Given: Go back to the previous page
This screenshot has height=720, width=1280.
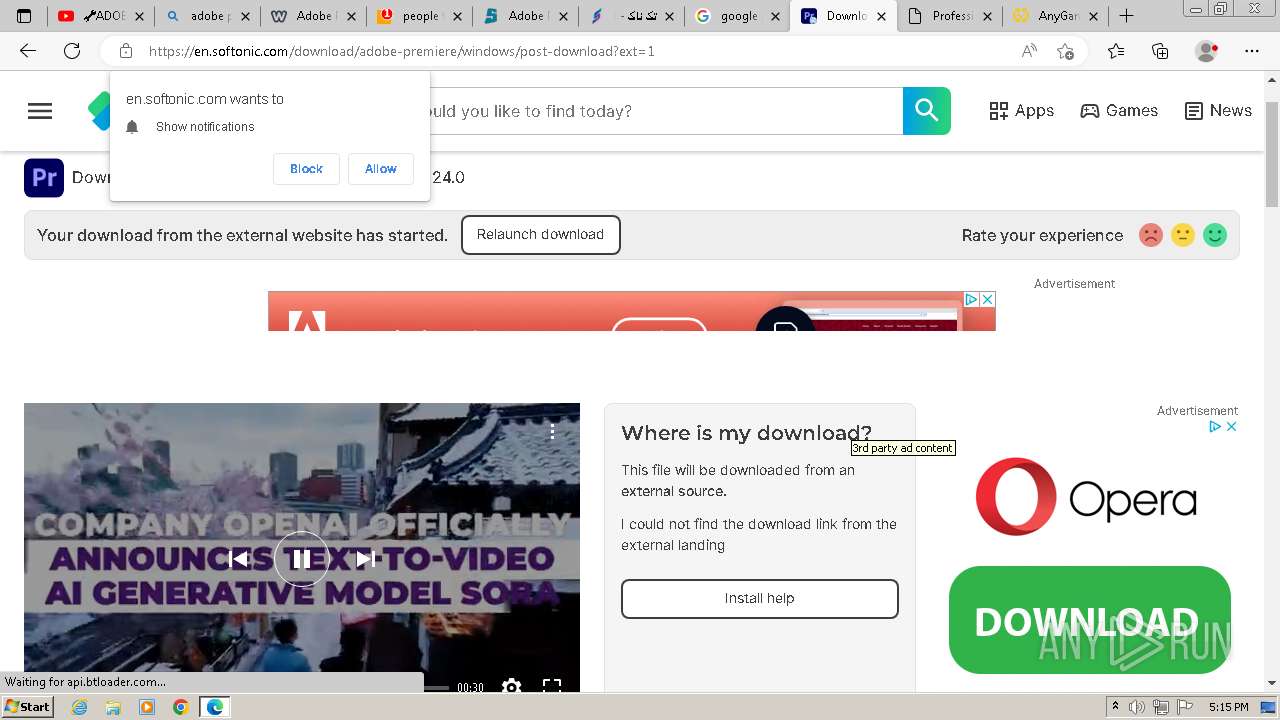Looking at the screenshot, I should pos(28,51).
